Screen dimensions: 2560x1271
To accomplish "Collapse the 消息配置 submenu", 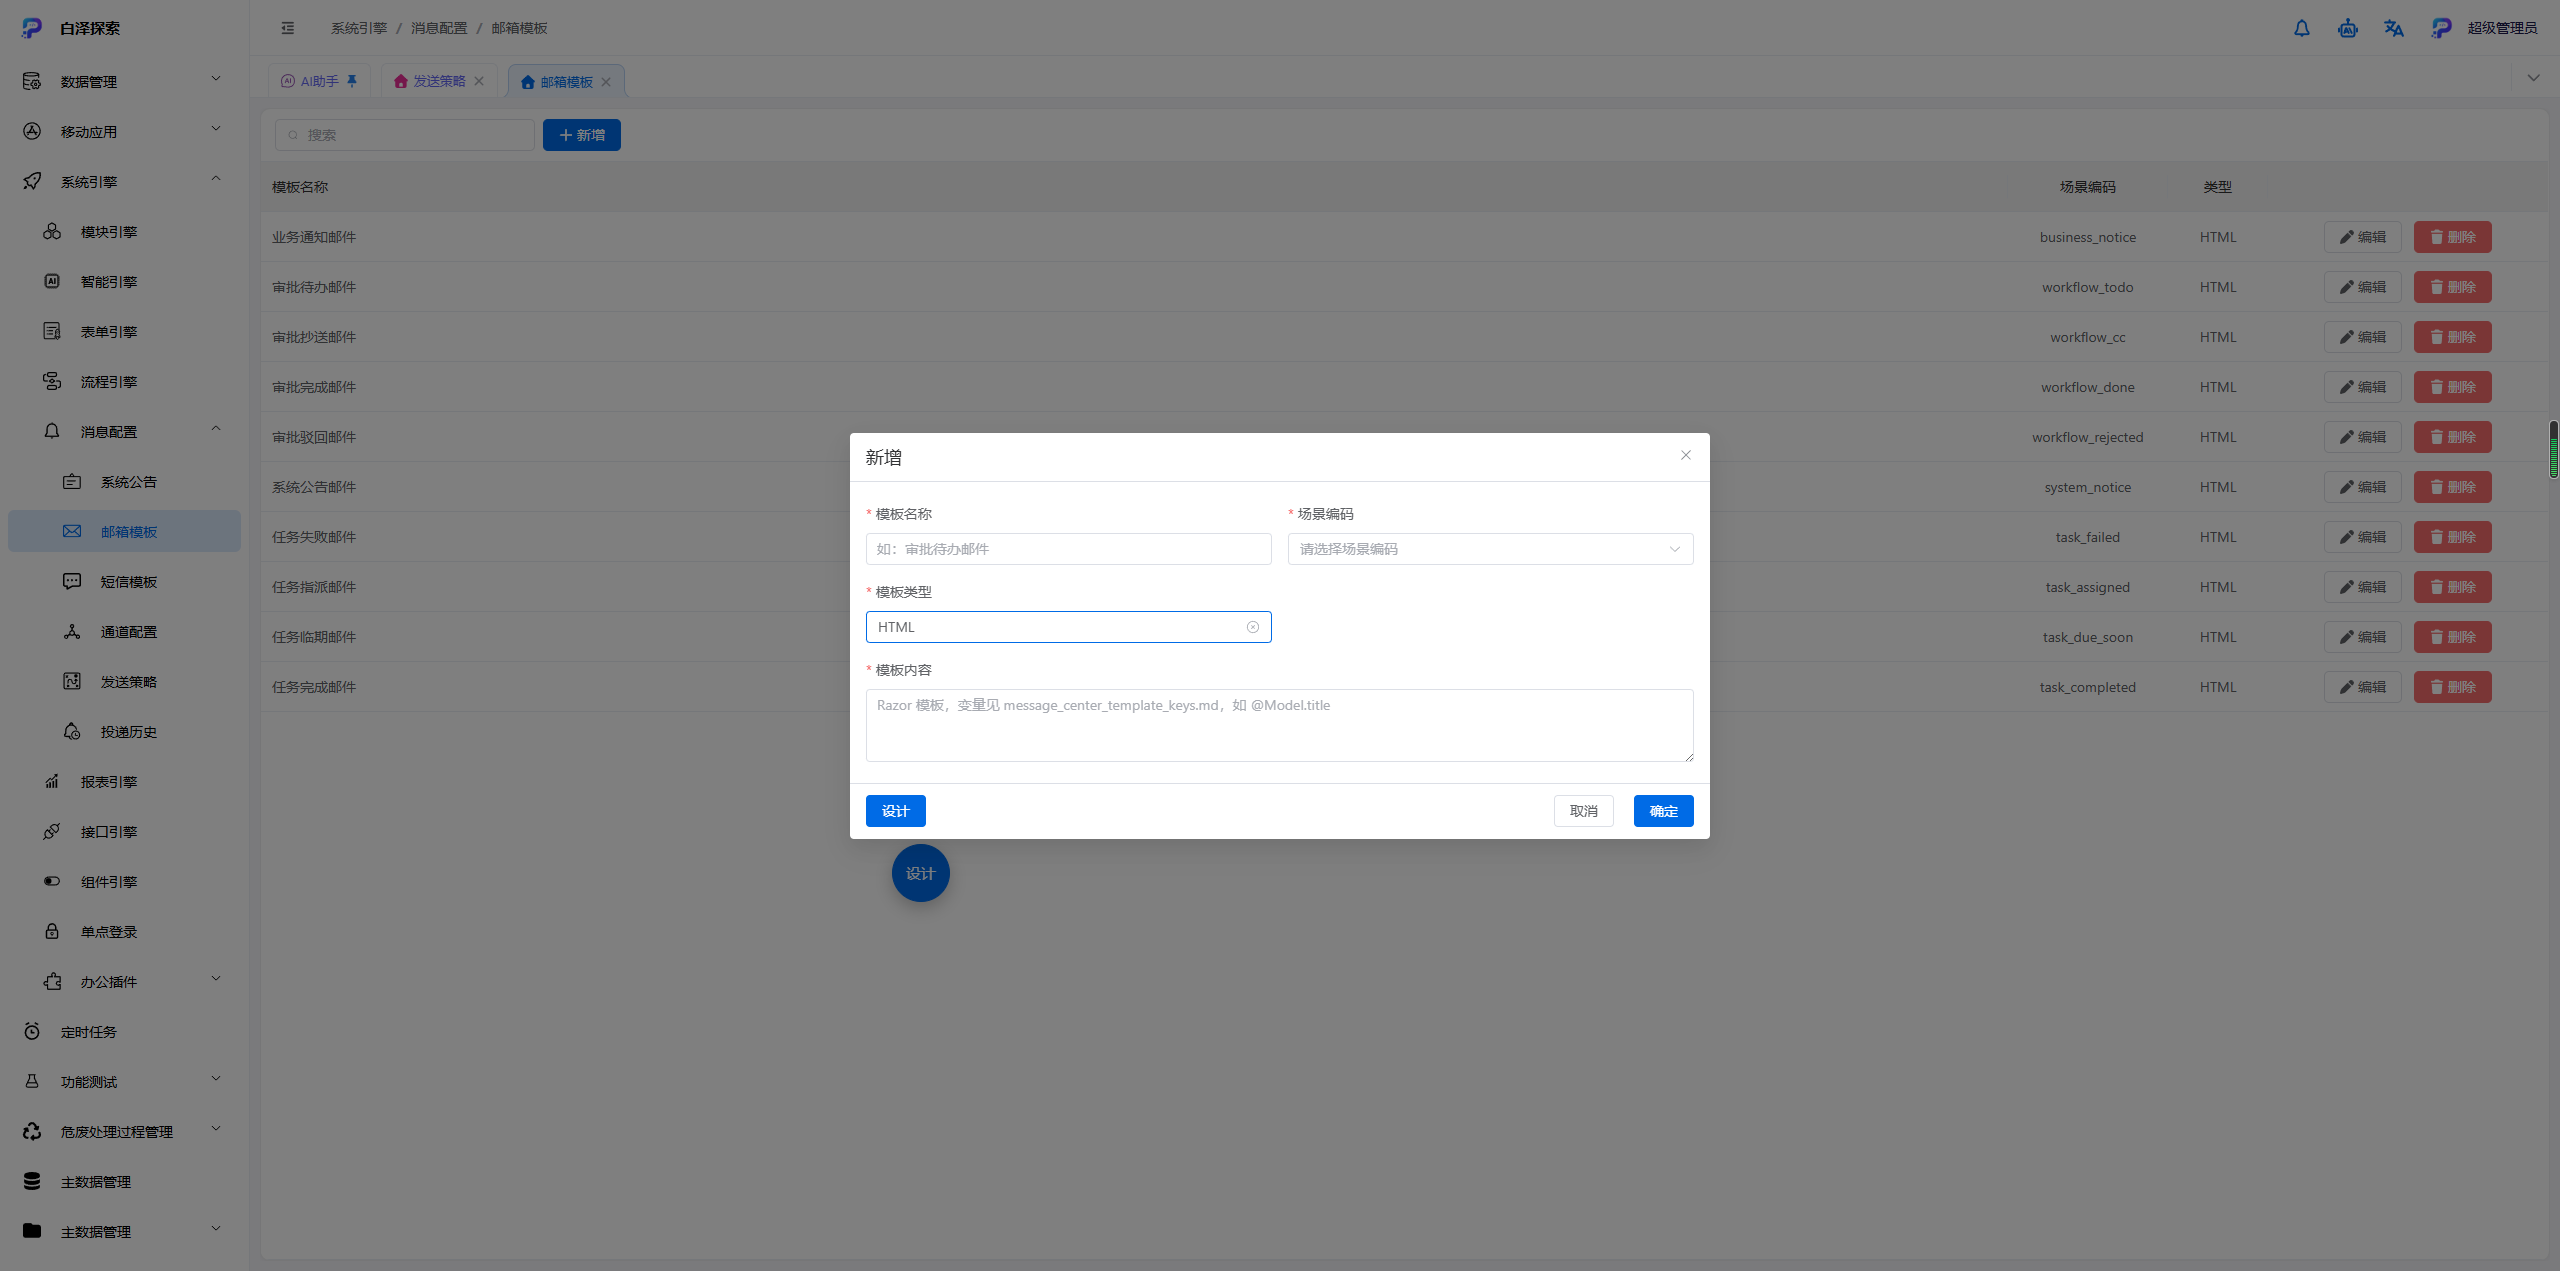I will click(x=124, y=432).
